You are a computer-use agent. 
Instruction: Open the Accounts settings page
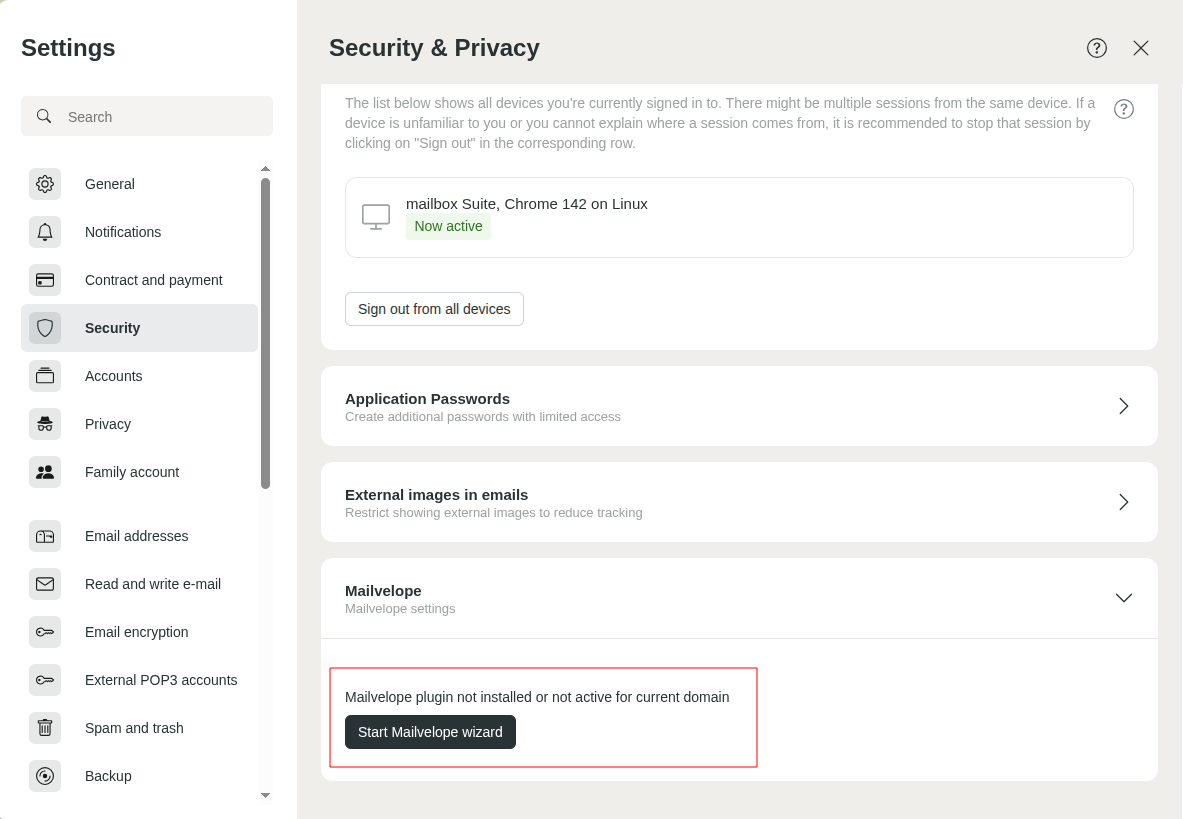tap(113, 376)
